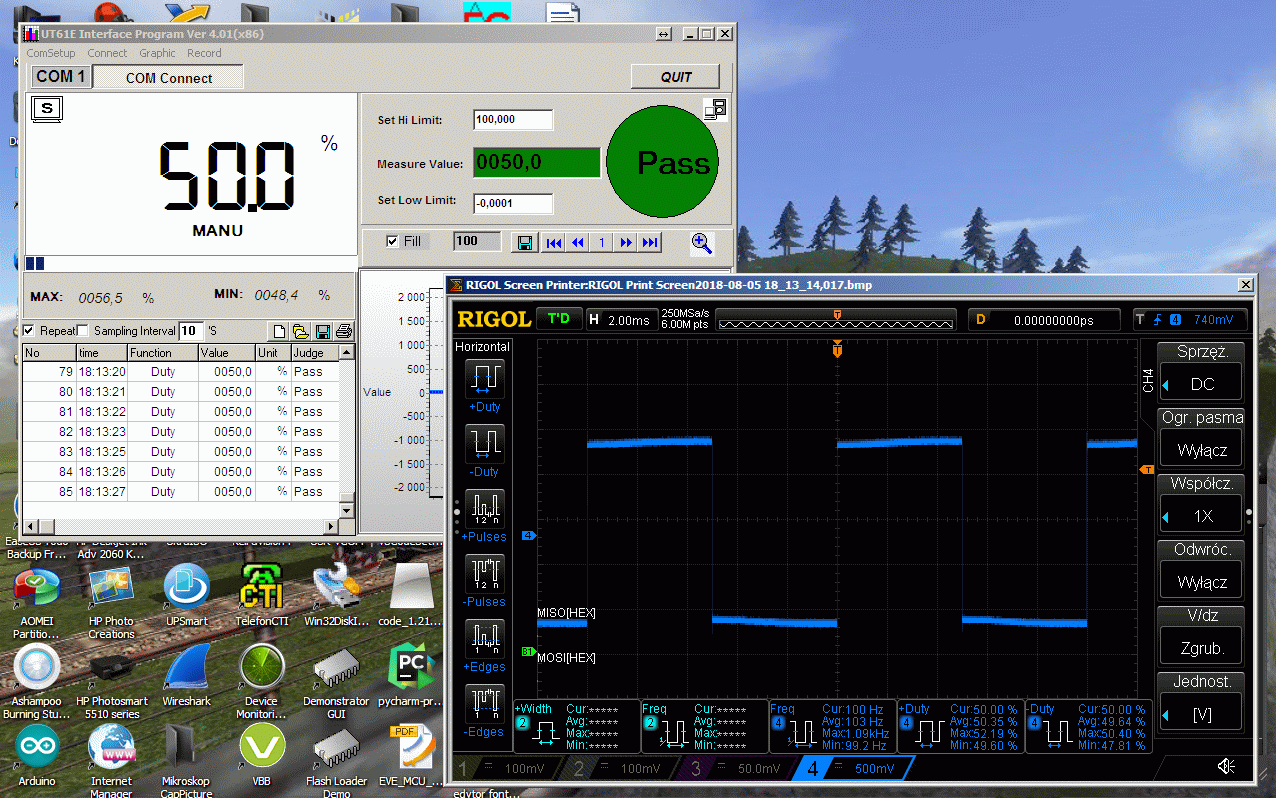The image size is (1276, 798).
Task: Open the Sprzęż. DC coupling selector
Action: coord(1201,384)
